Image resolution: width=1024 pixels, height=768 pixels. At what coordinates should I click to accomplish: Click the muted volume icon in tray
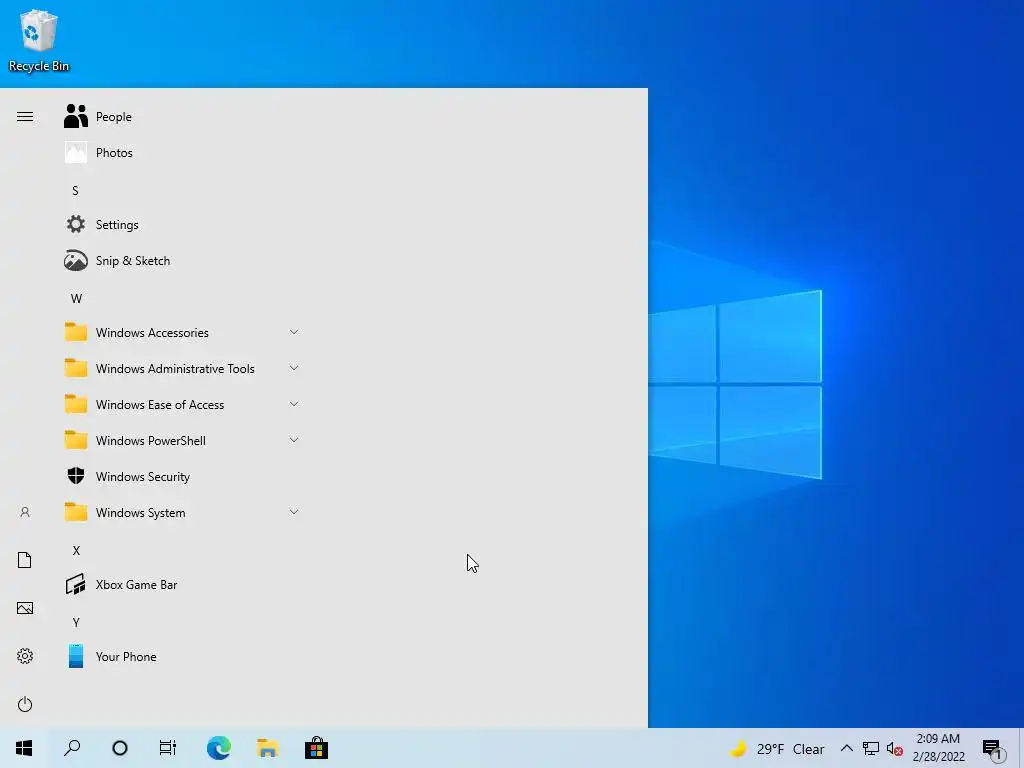895,748
